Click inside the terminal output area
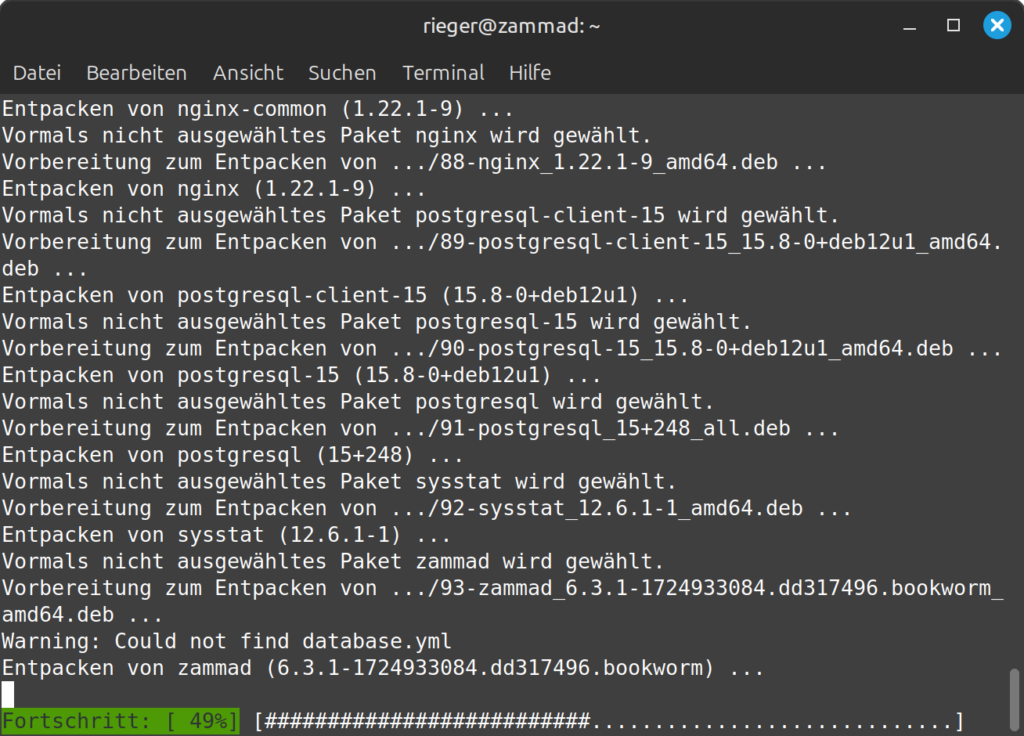 tap(500, 400)
